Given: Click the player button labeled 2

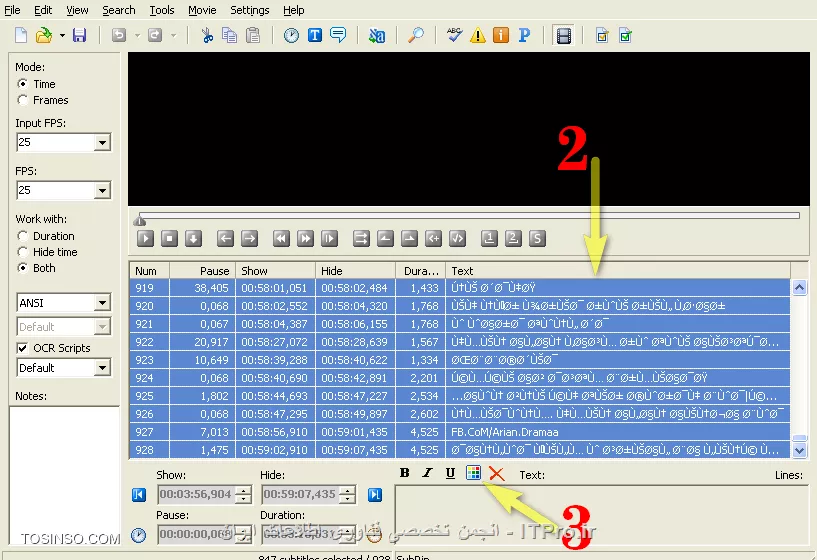Looking at the screenshot, I should (513, 239).
